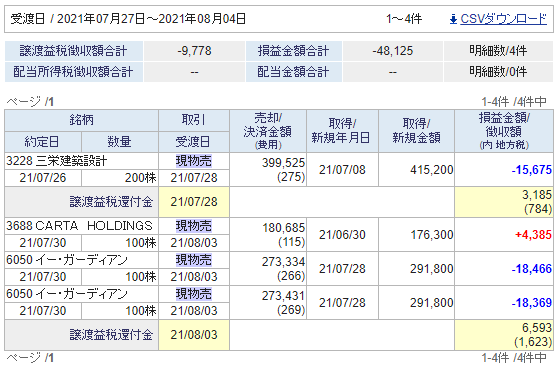The width and height of the screenshot is (560, 373).
Task: Open the CSVダウンロード link
Action: tap(503, 19)
